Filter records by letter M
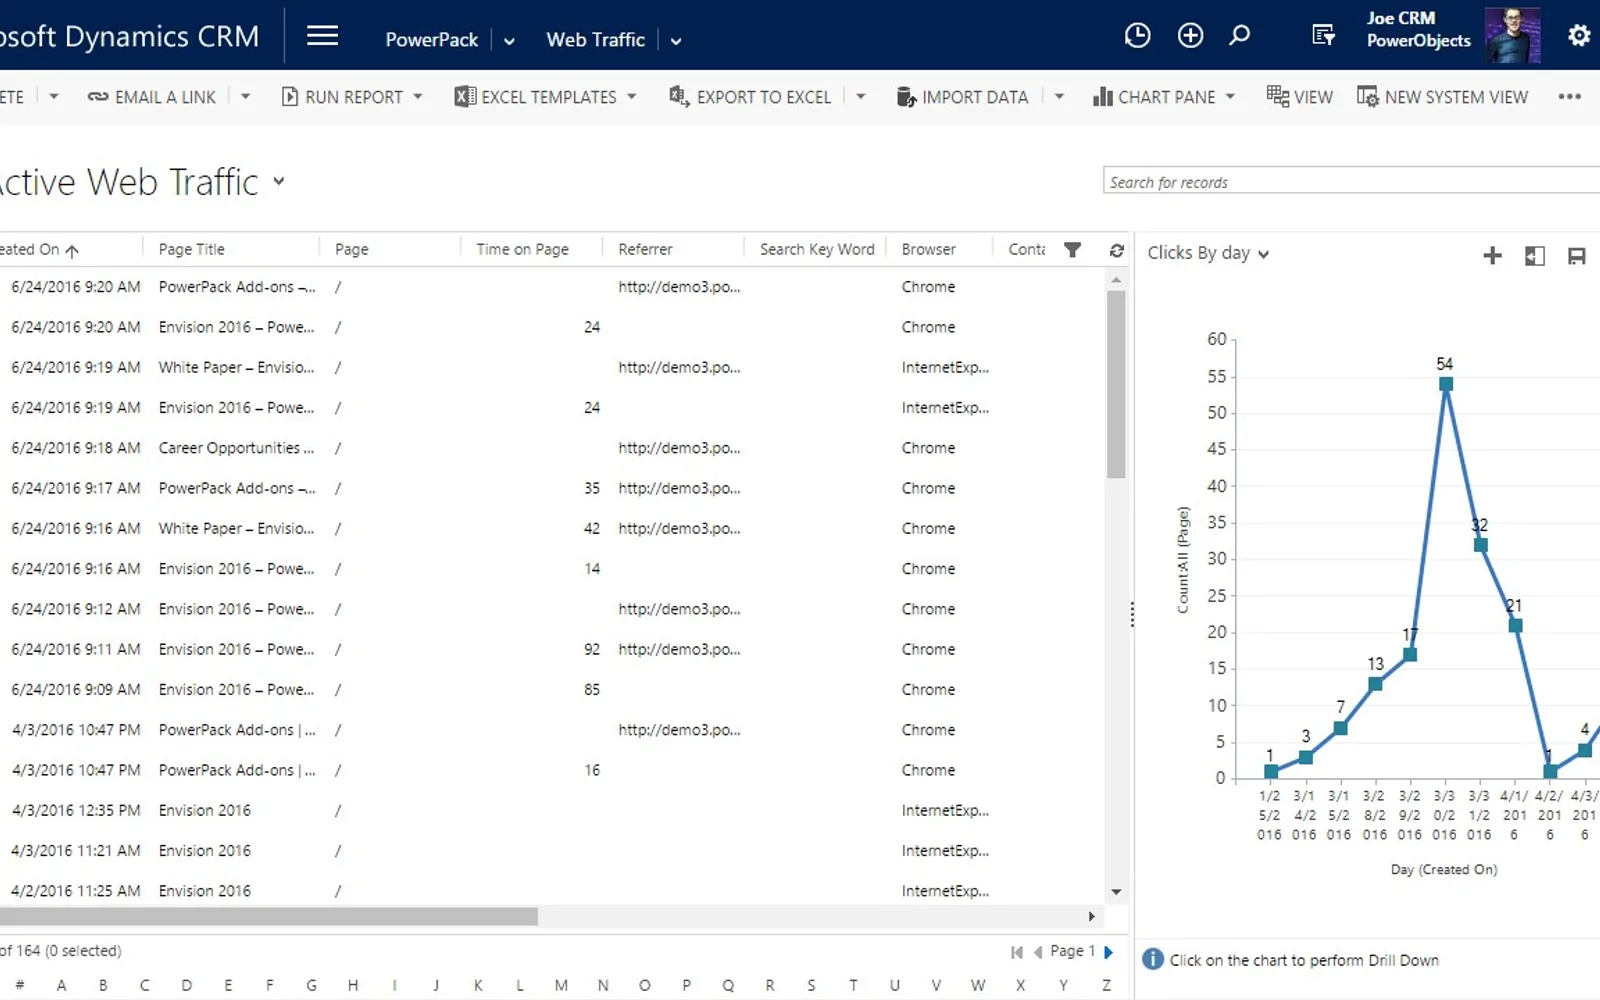 561,985
